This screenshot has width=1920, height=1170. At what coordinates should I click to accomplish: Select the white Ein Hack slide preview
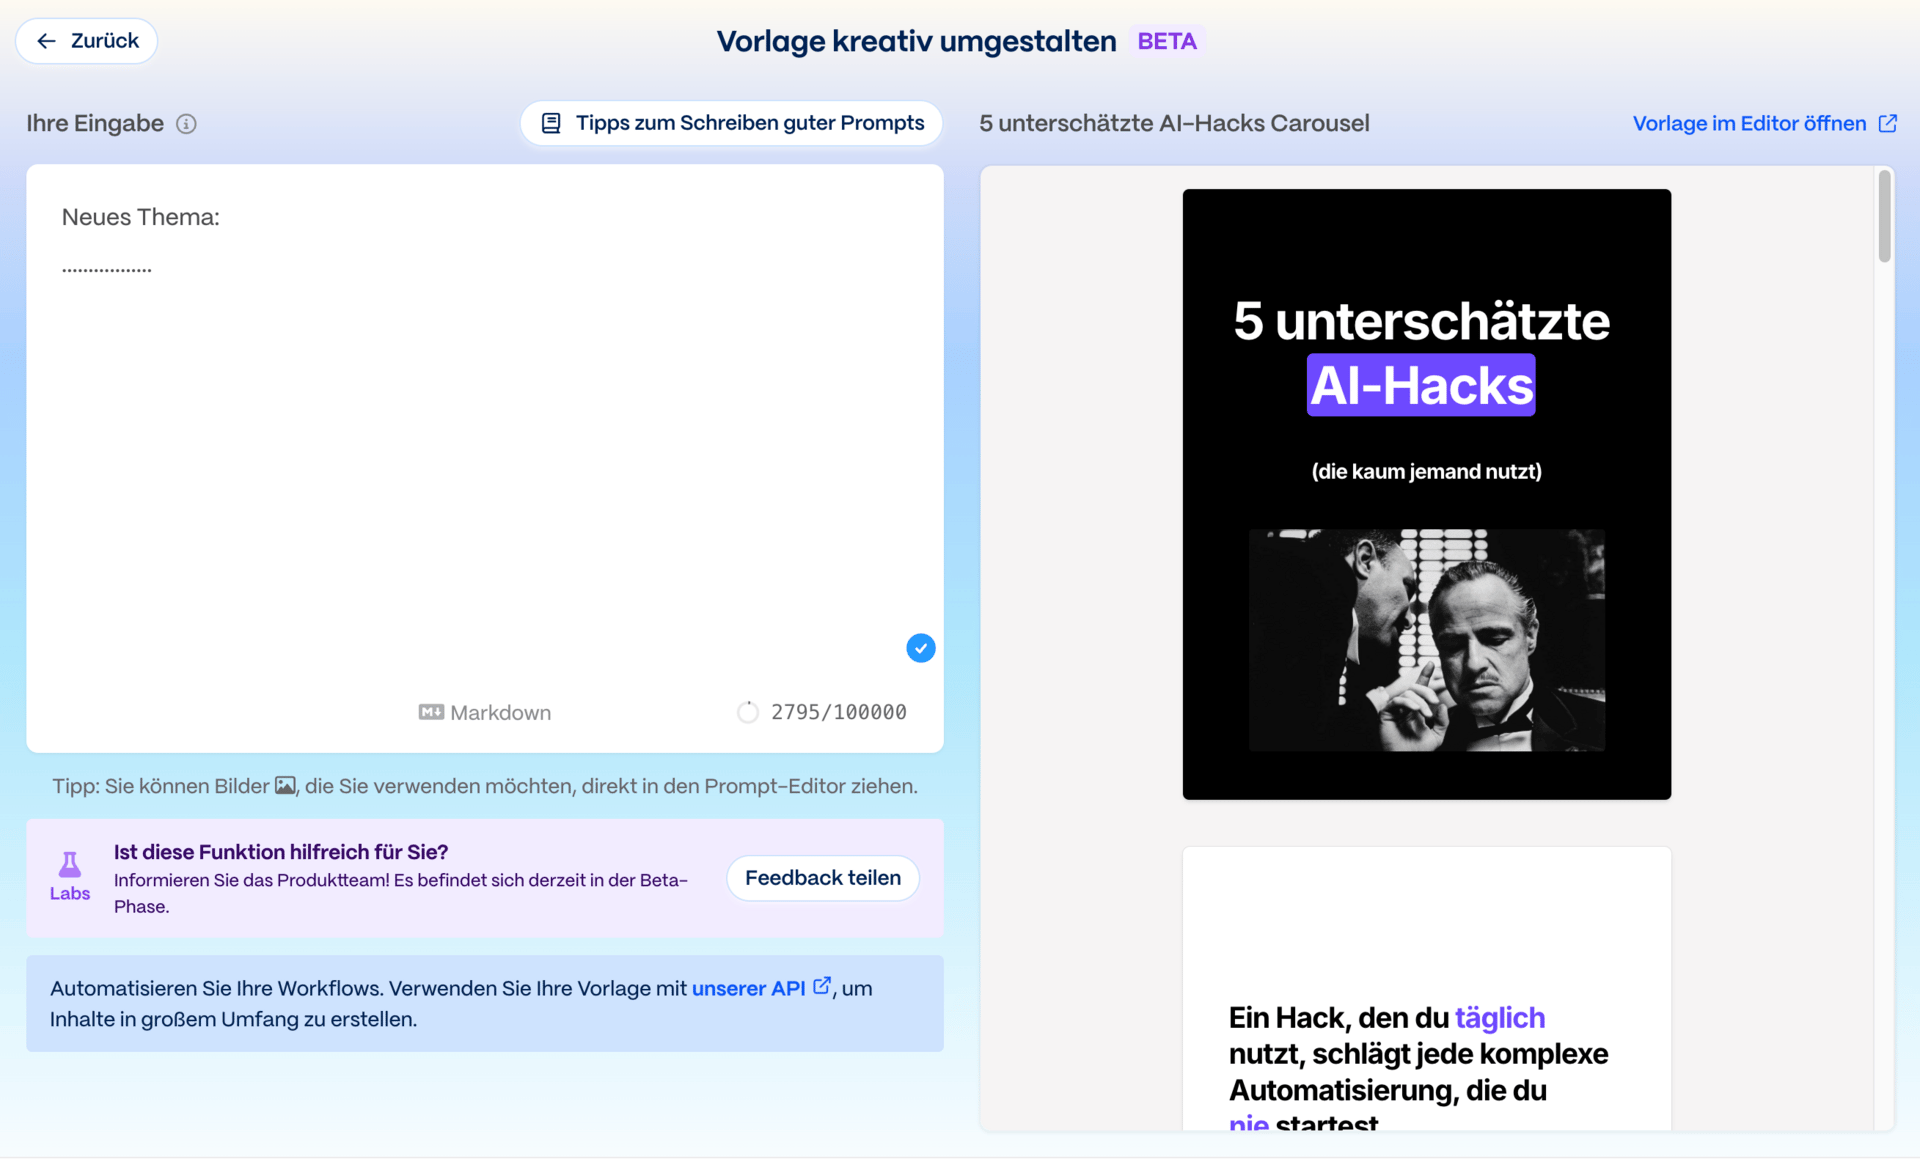1426,990
